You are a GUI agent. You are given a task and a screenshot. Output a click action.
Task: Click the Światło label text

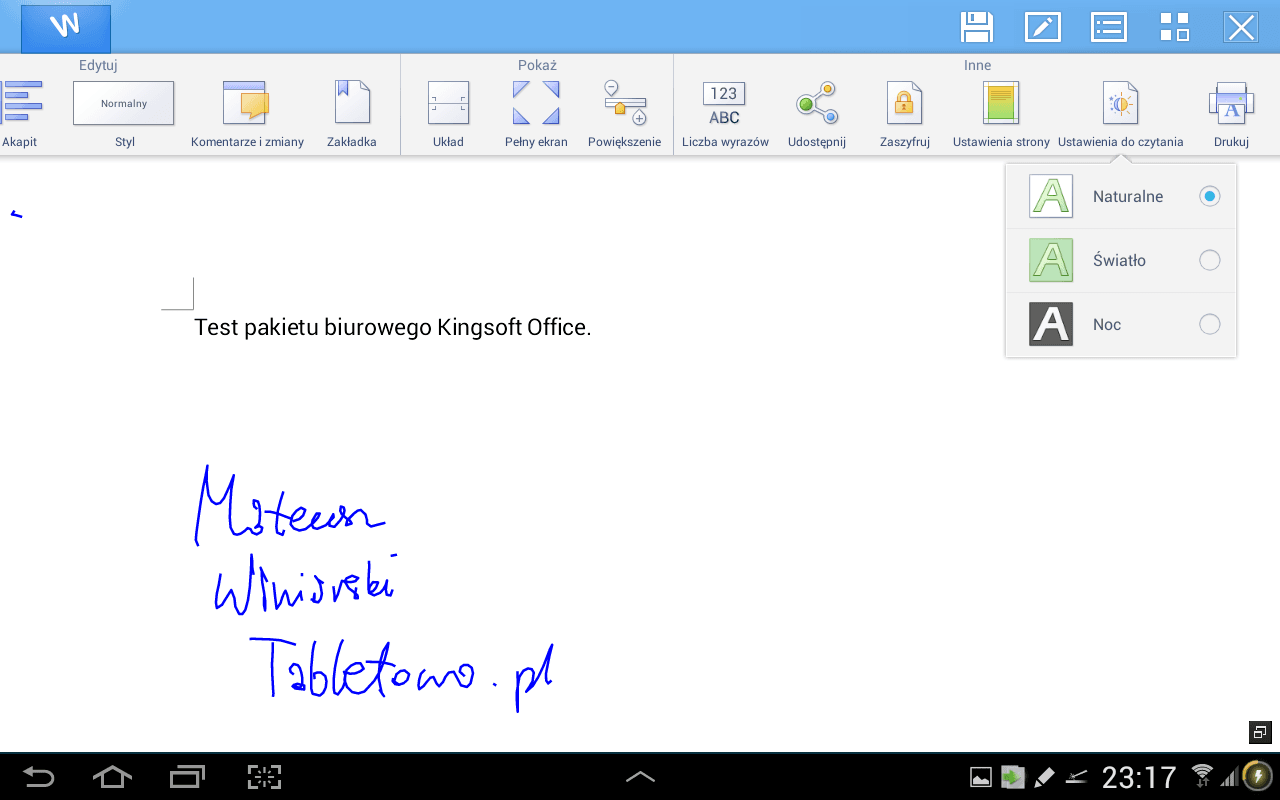click(1119, 260)
